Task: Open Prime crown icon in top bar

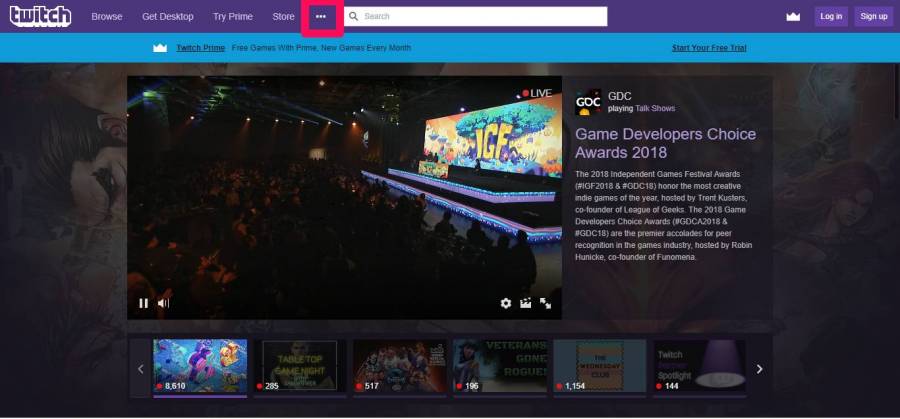Action: click(x=793, y=17)
